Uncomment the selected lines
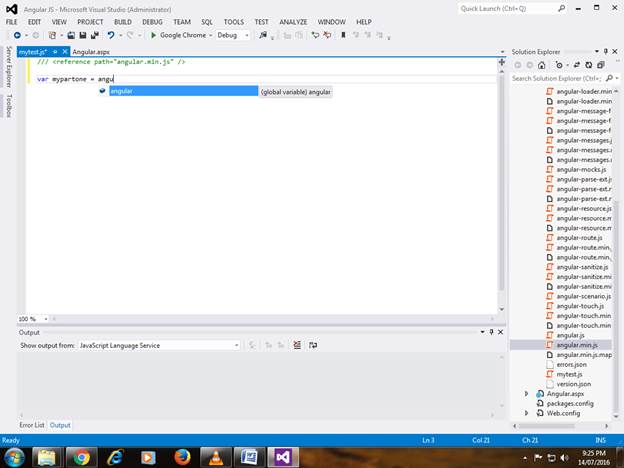 coord(327,35)
